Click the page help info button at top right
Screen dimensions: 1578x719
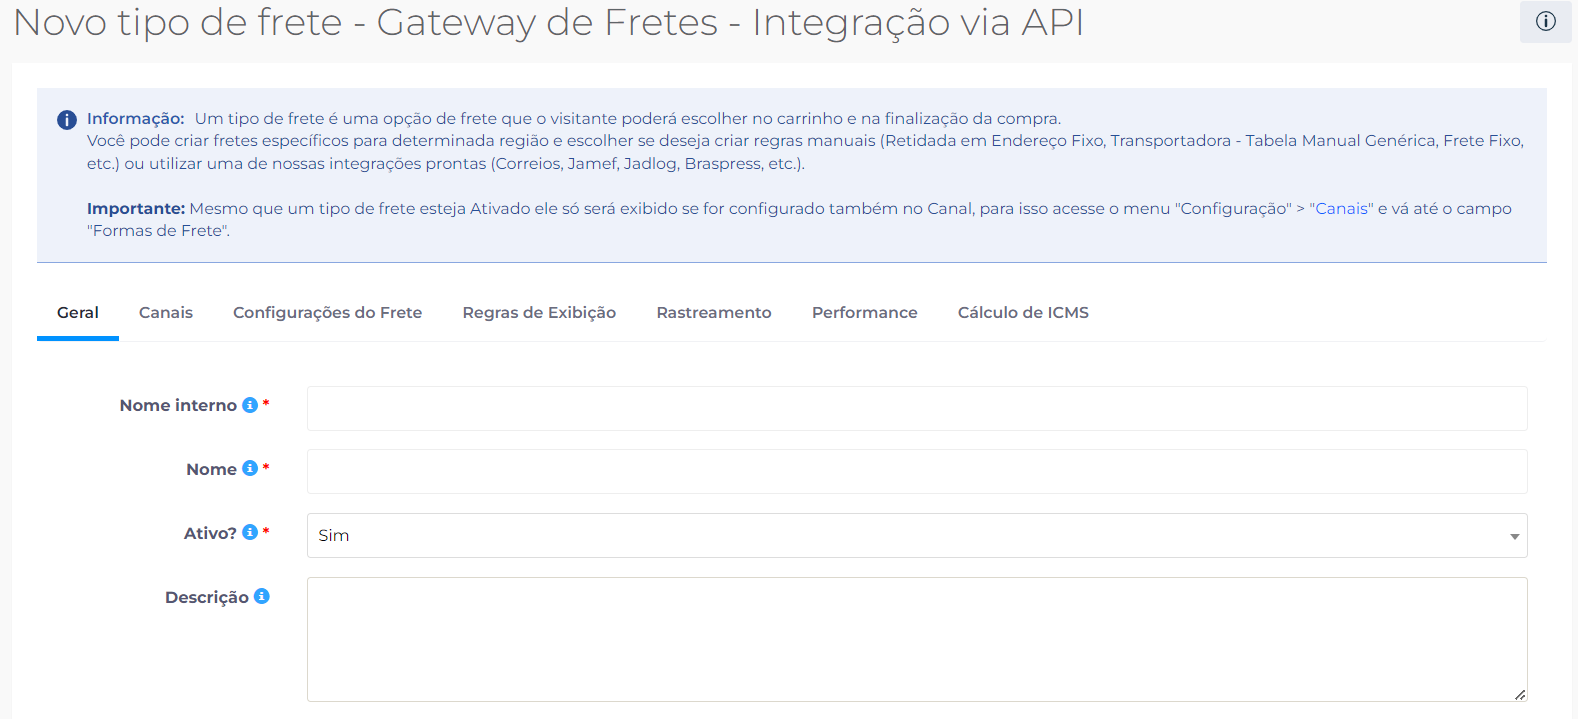click(x=1545, y=21)
